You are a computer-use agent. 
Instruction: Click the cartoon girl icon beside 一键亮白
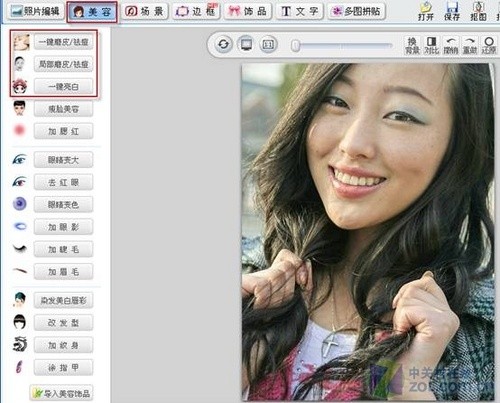click(20, 86)
